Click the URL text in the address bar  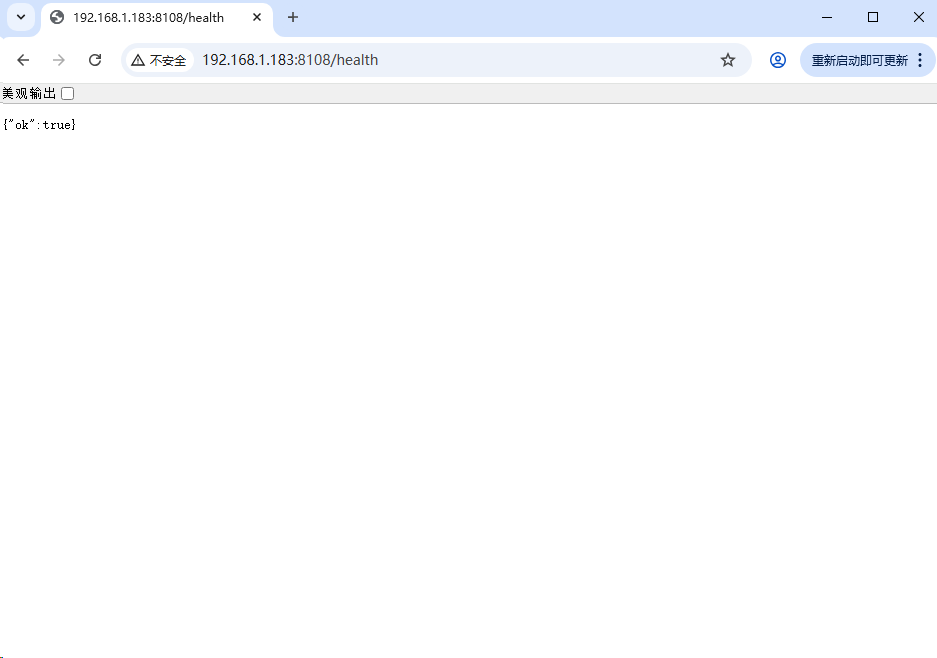click(290, 60)
